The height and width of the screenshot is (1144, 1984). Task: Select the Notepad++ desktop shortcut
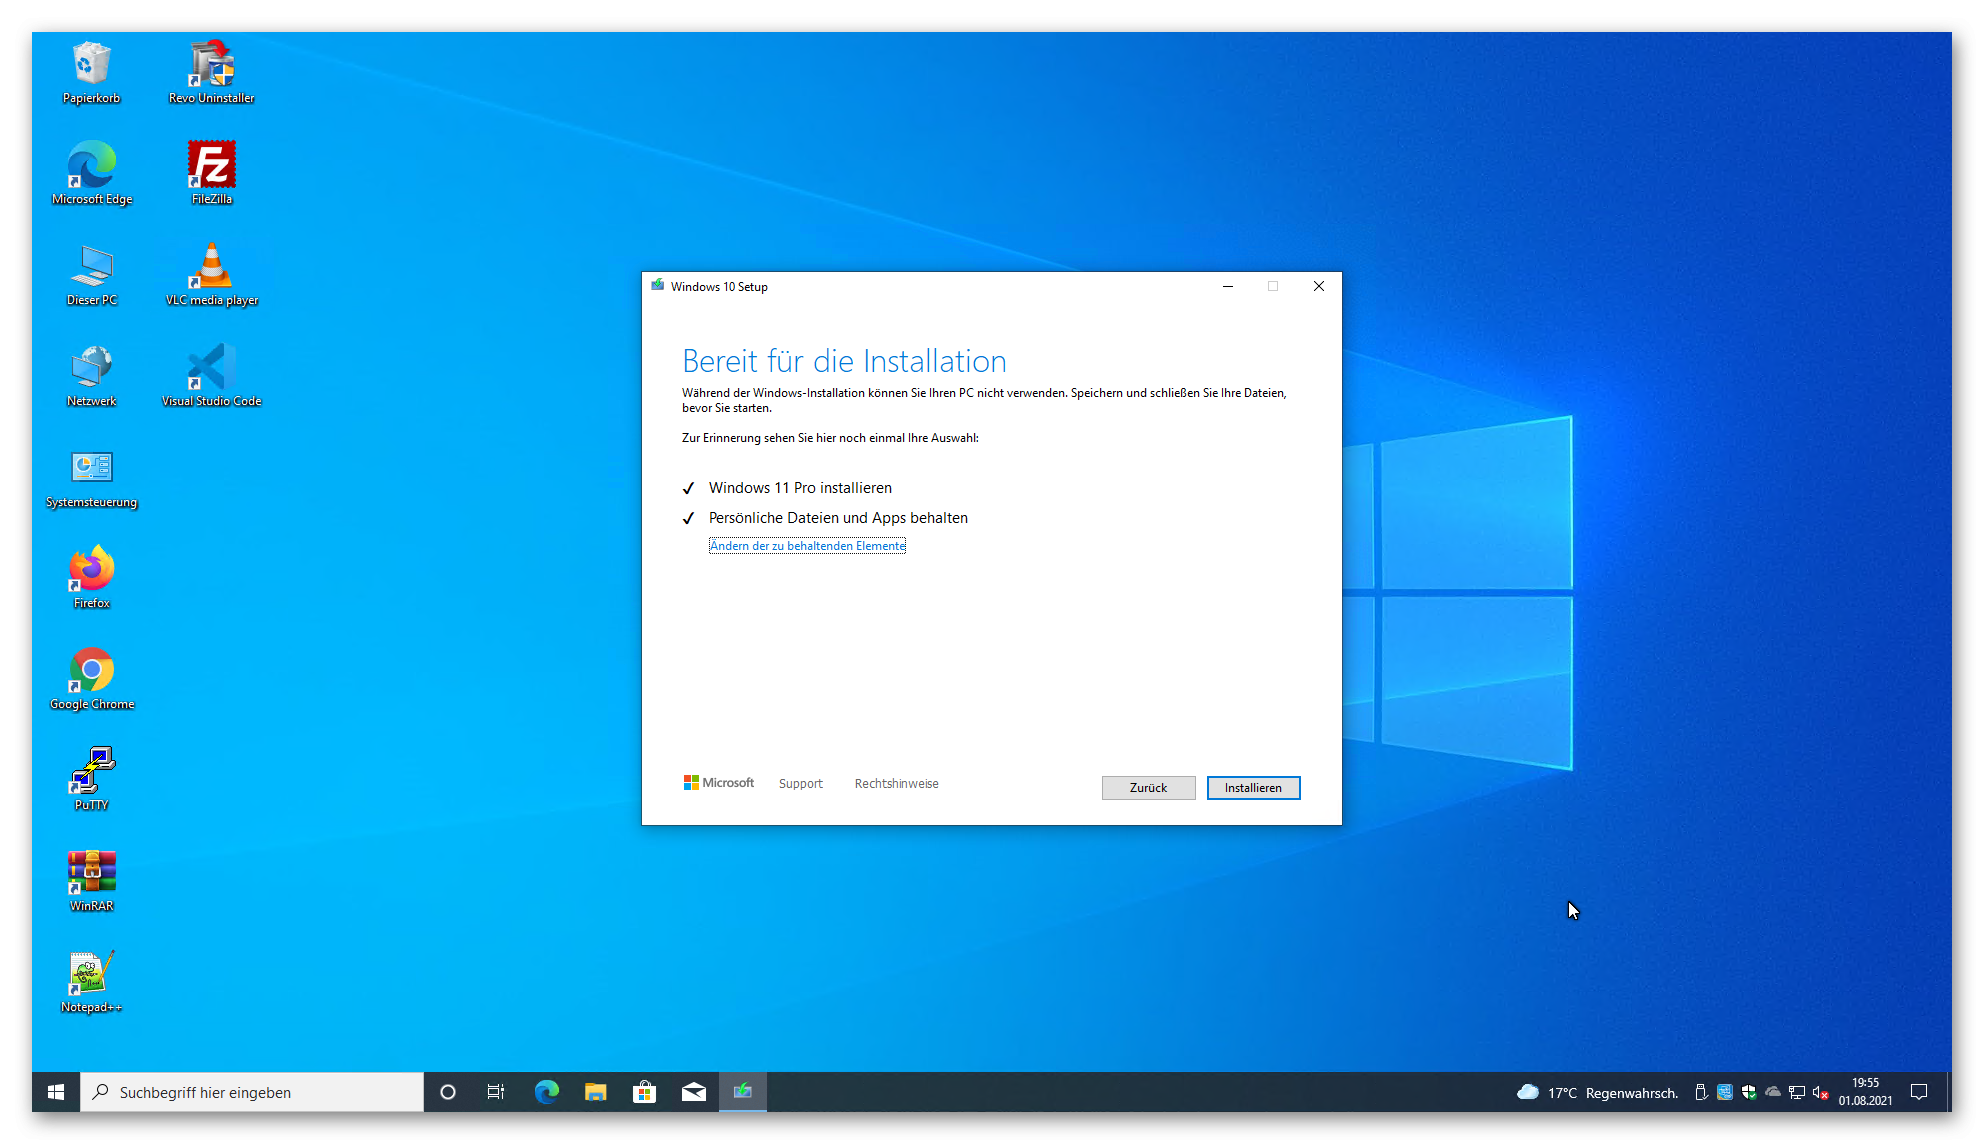(x=91, y=981)
